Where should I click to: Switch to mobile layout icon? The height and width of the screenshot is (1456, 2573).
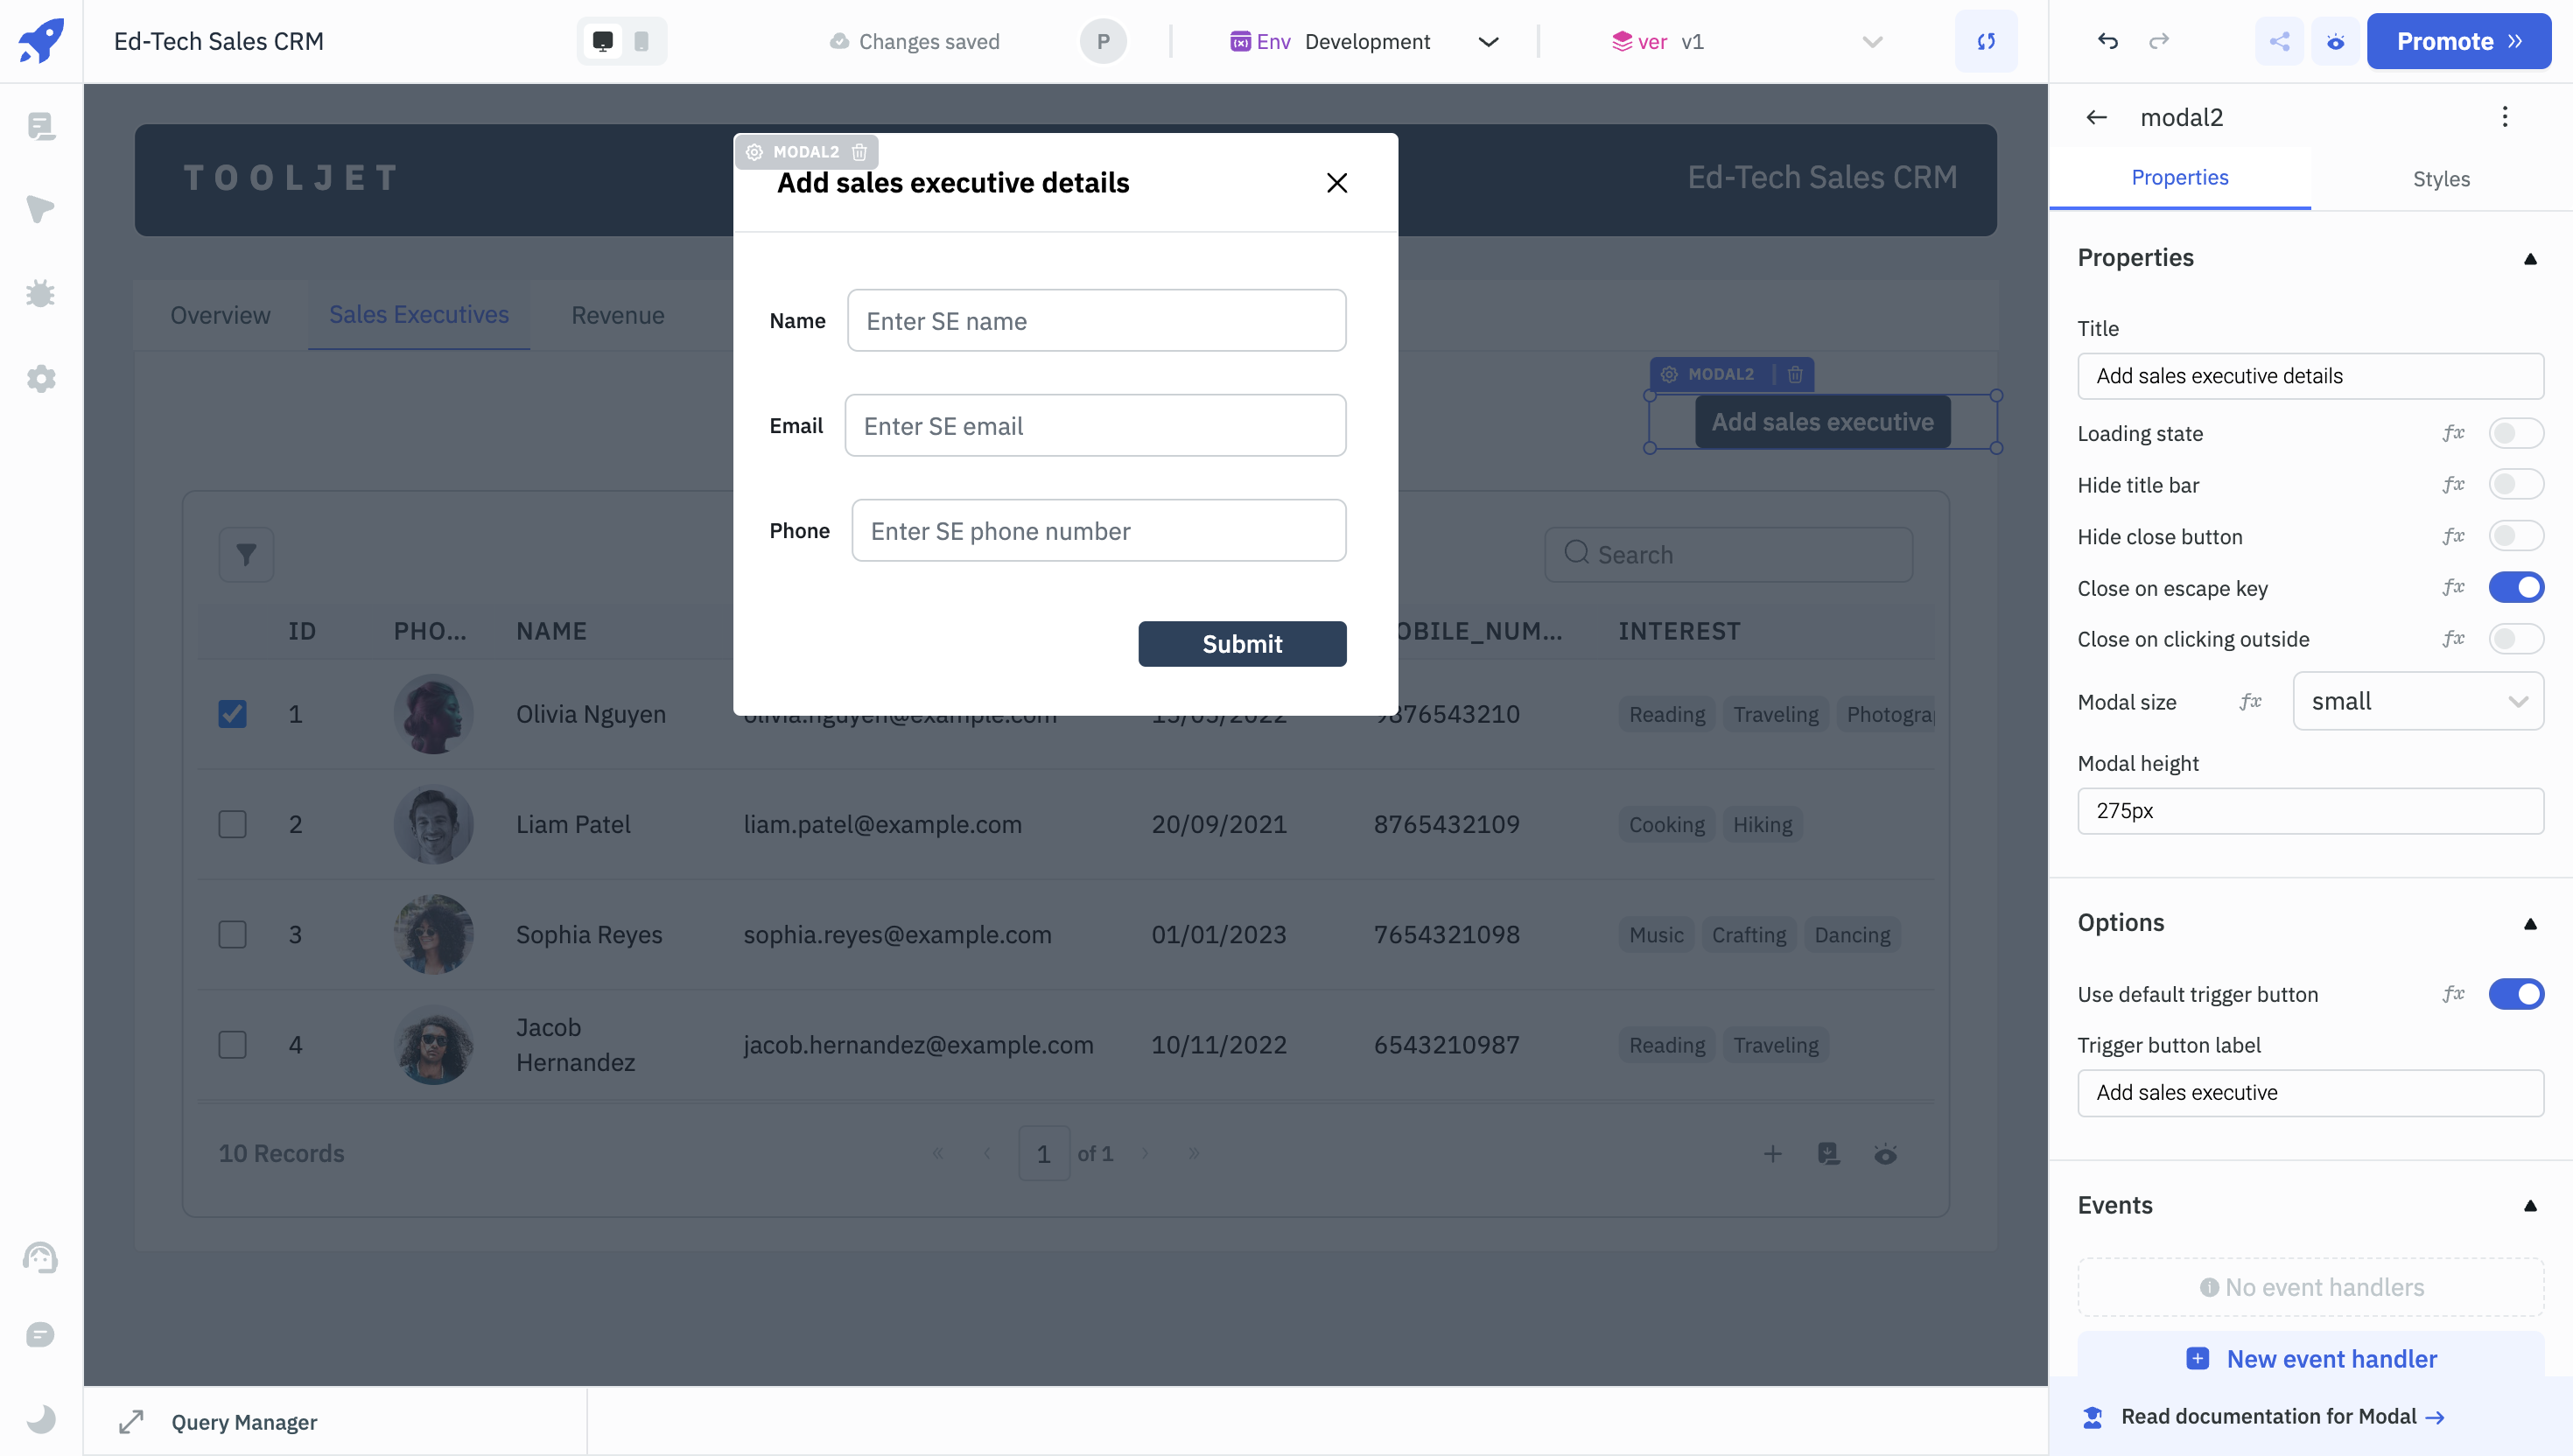642,41
